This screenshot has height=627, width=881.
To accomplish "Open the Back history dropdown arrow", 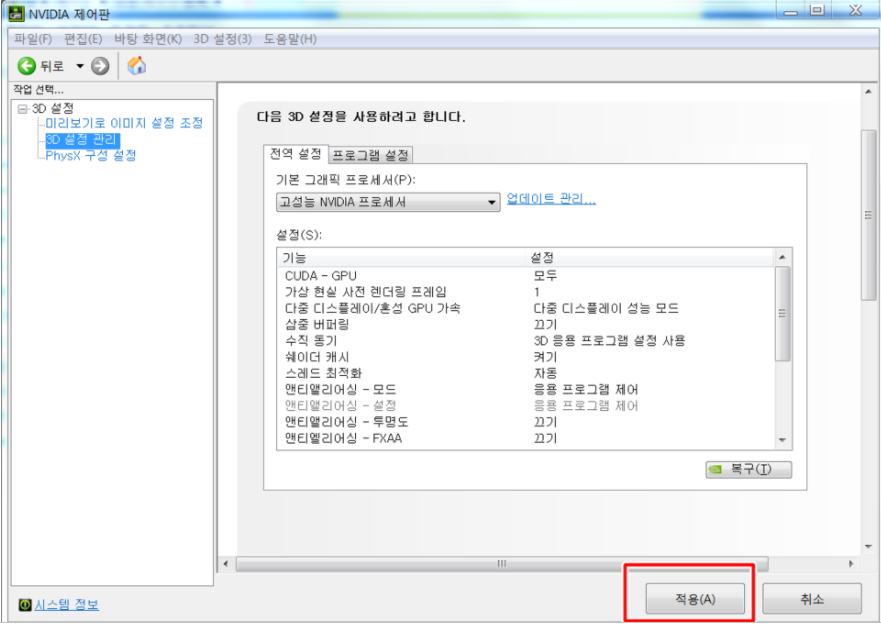I will (80, 66).
